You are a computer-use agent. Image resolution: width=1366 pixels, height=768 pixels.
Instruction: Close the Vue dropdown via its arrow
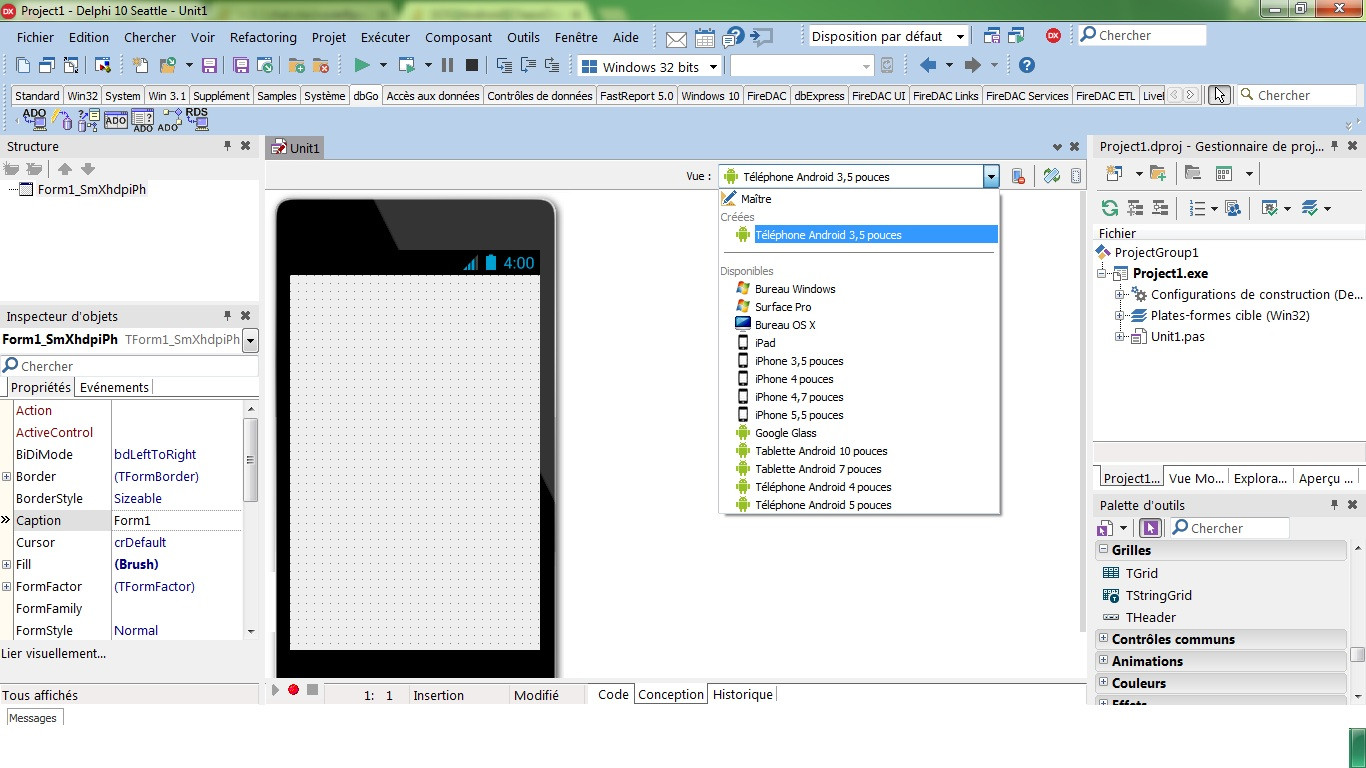pyautogui.click(x=991, y=177)
